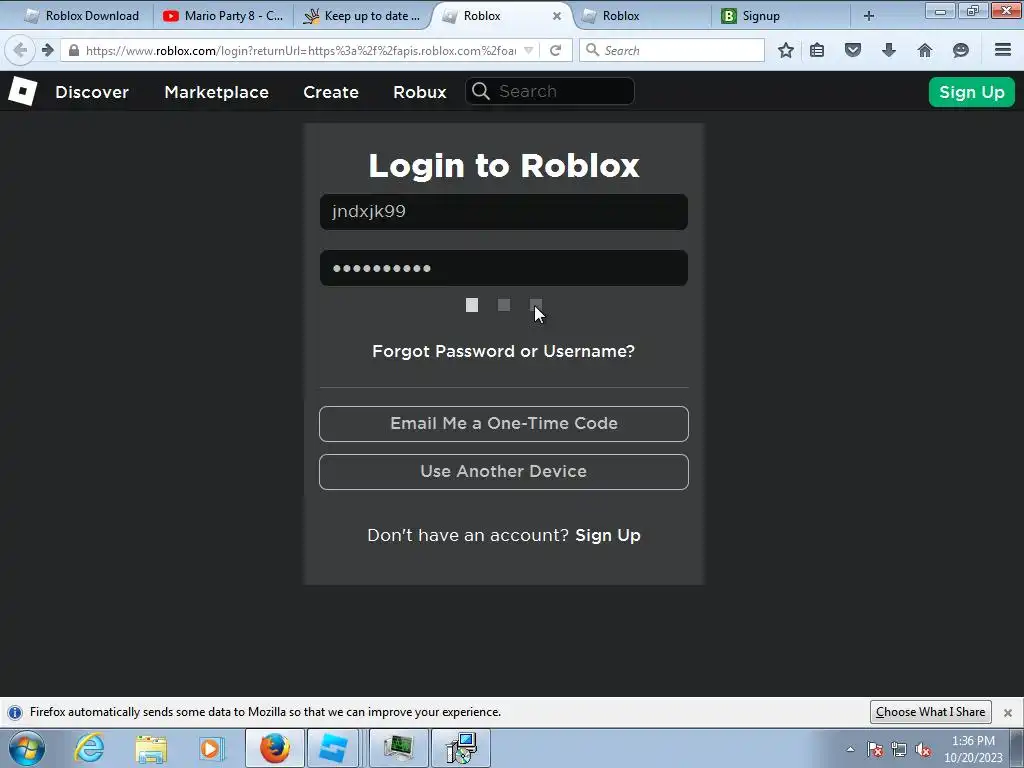Close the active Roblox tab

click(557, 16)
